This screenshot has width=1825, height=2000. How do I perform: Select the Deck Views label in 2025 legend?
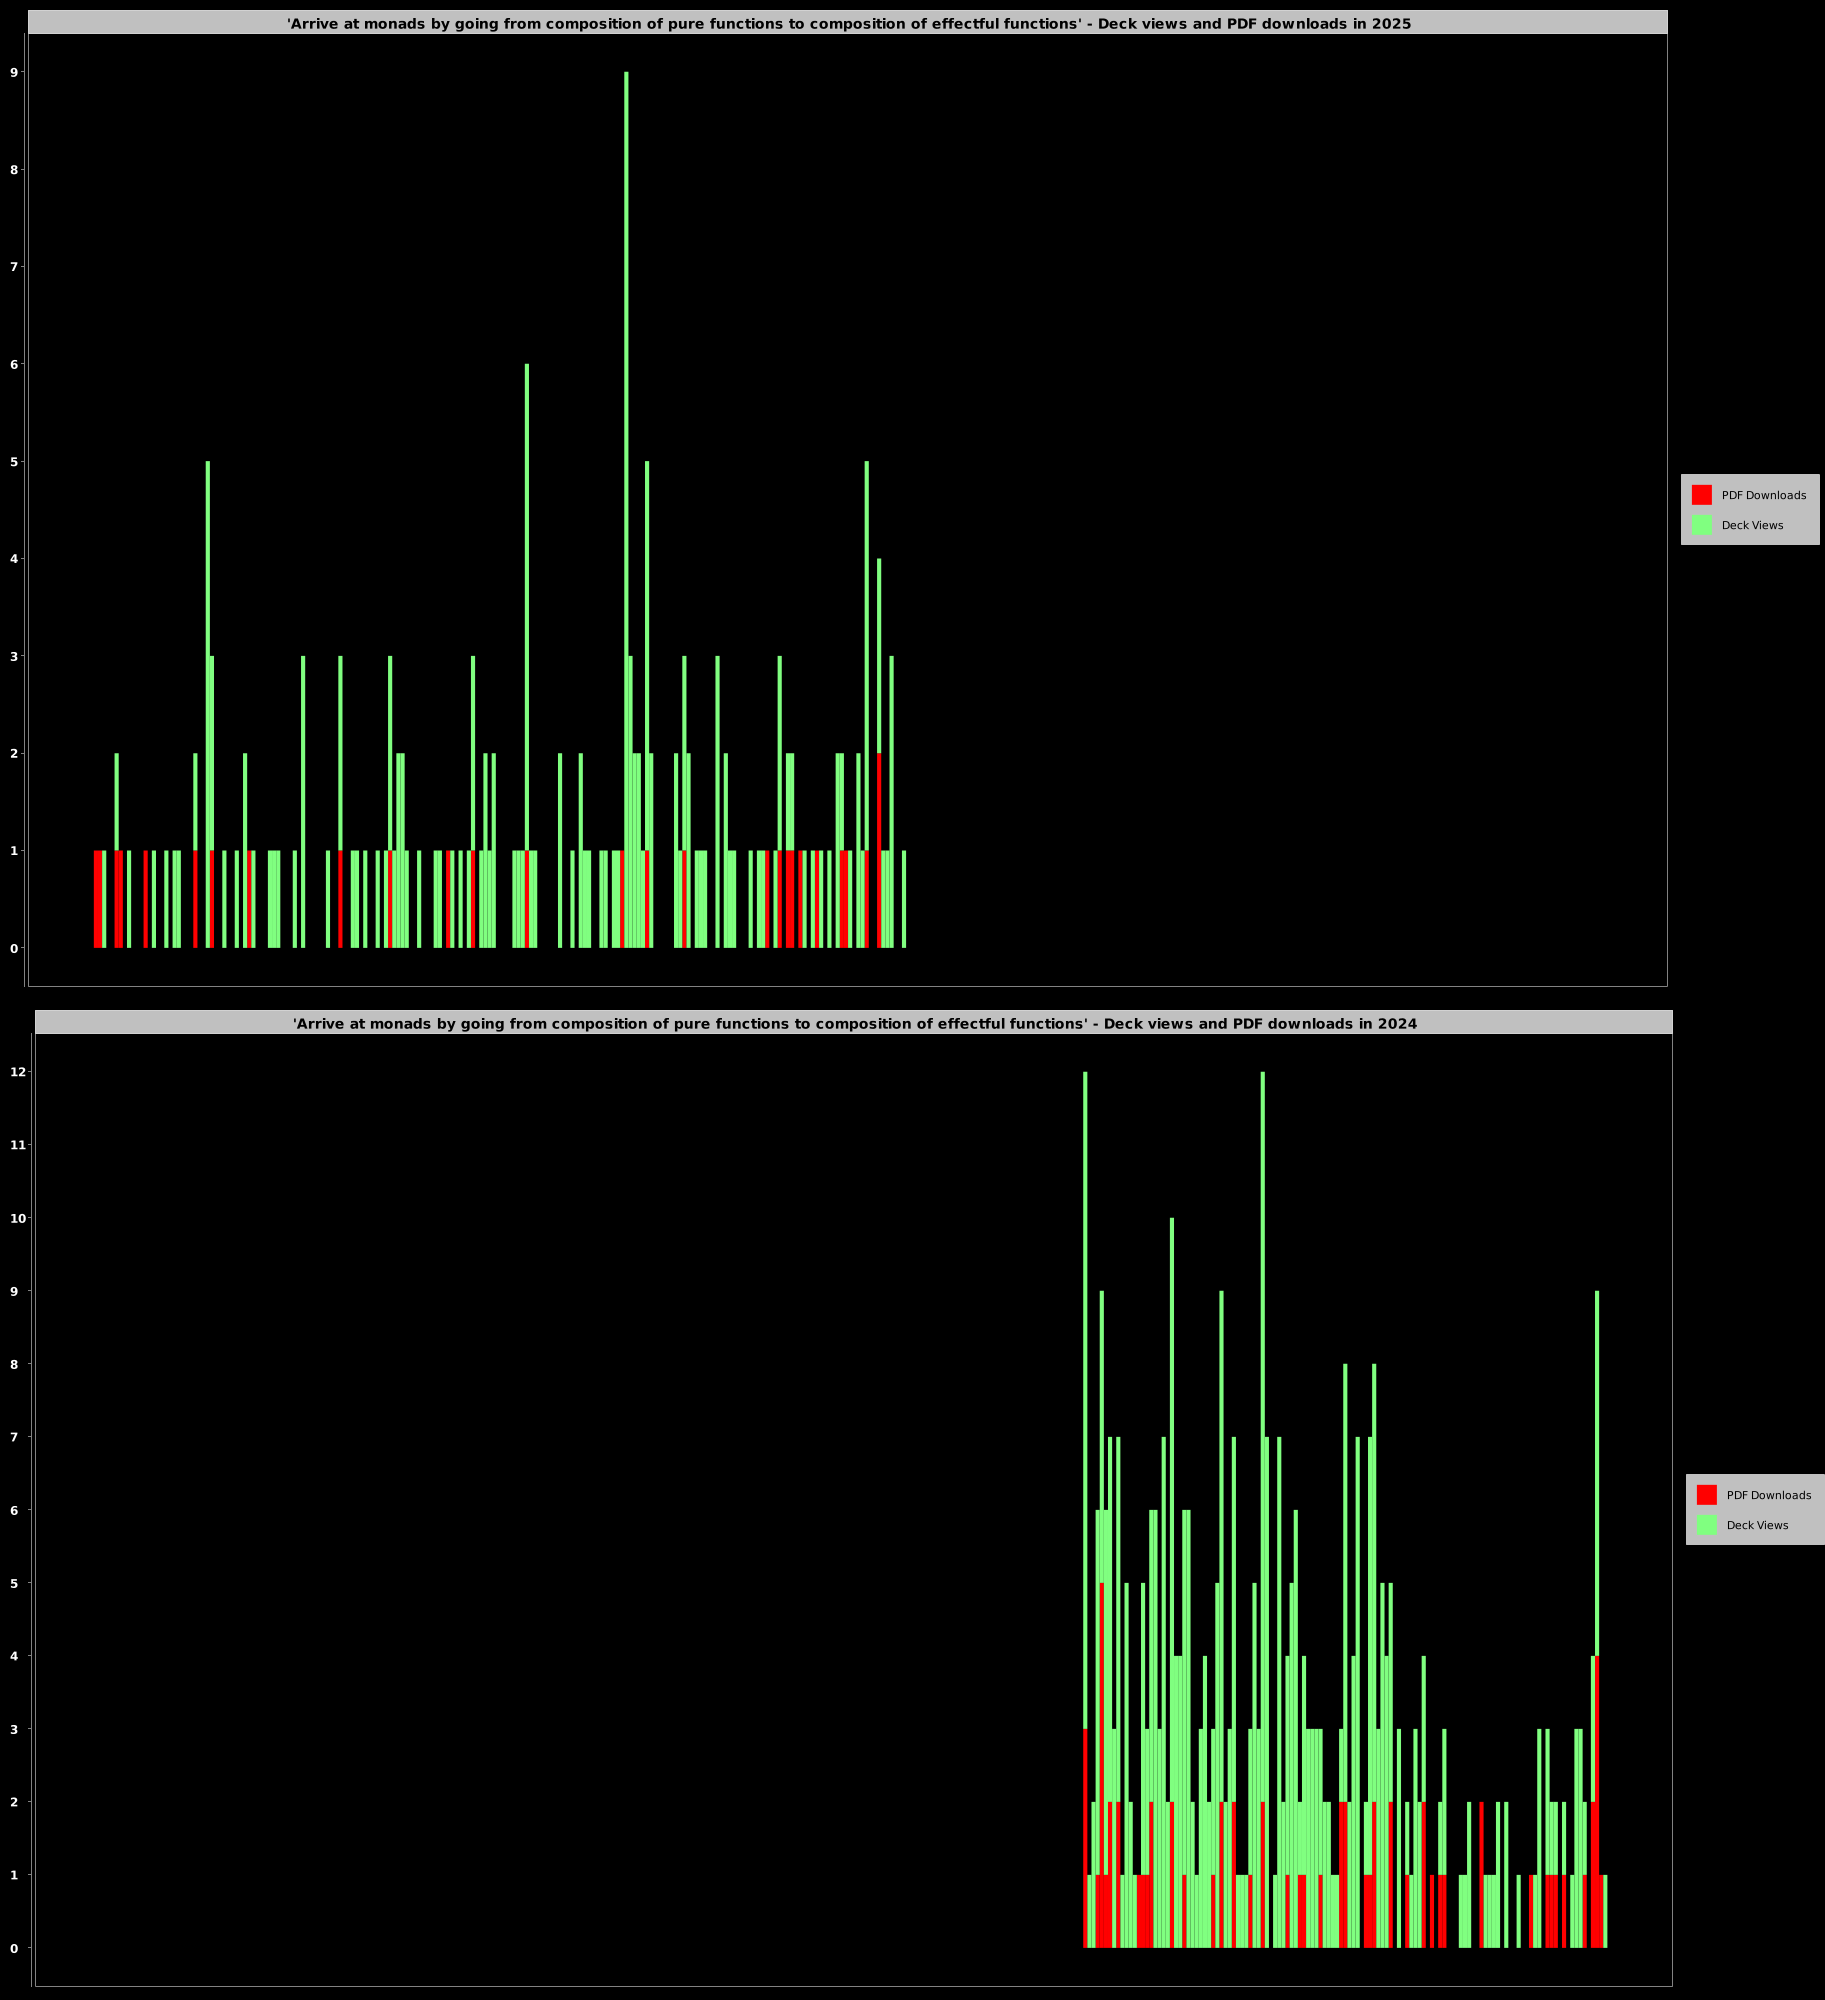[1752, 525]
